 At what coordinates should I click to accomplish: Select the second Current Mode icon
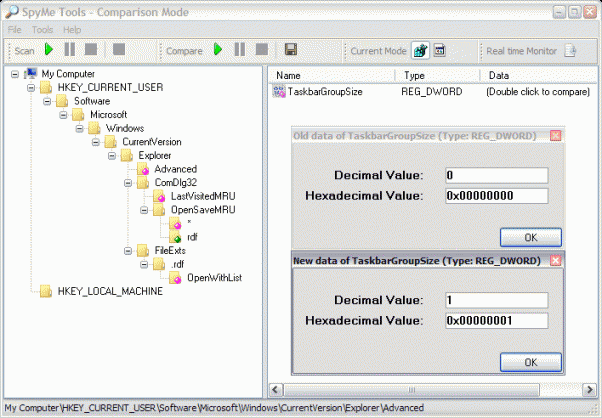pos(440,50)
